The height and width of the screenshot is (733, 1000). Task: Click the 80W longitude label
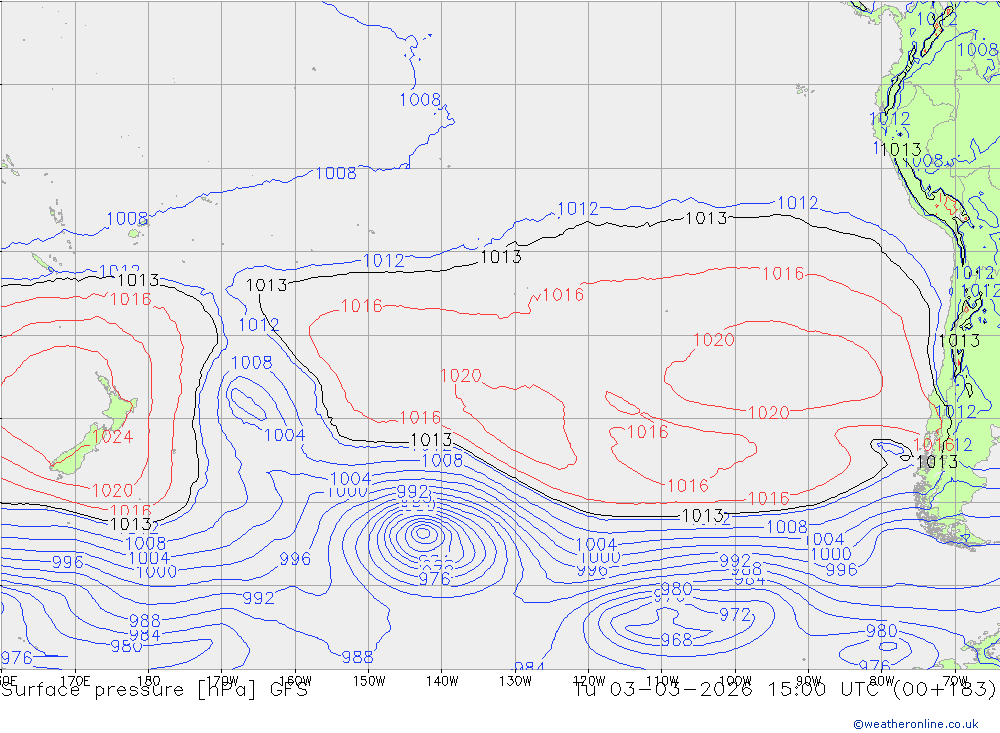click(882, 681)
